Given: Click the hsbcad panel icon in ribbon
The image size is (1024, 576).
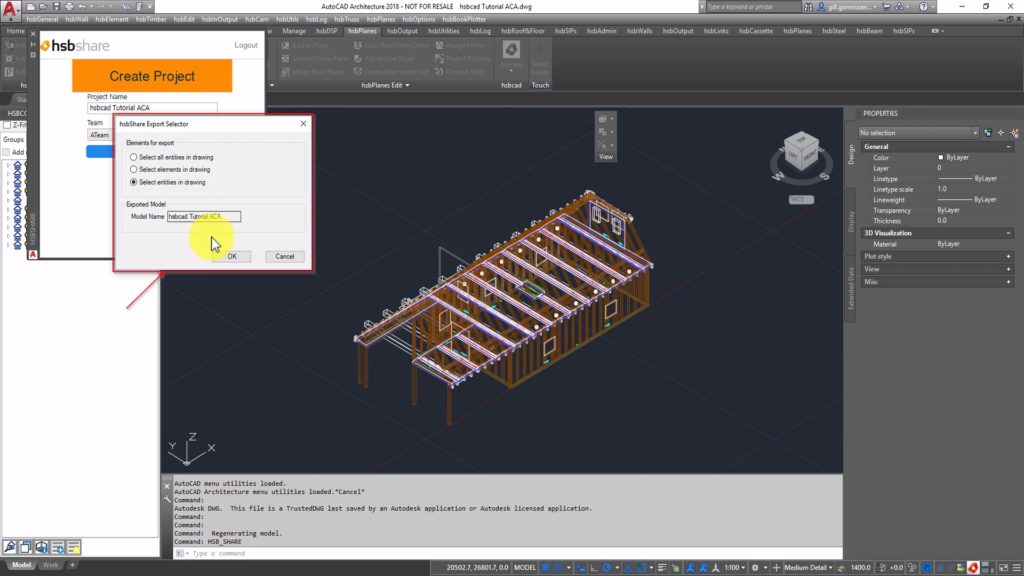Looking at the screenshot, I should point(511,50).
